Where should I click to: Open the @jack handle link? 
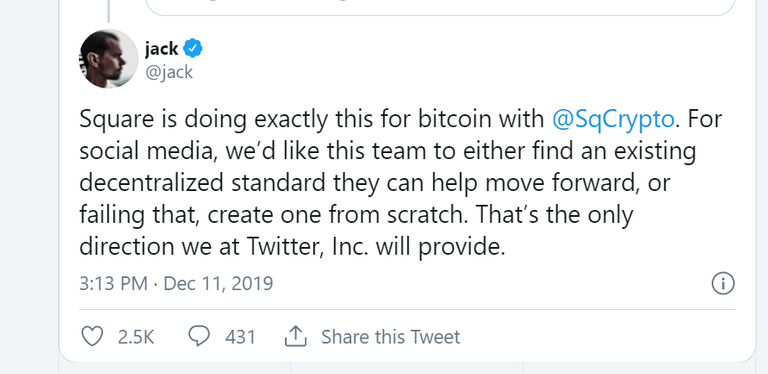[x=169, y=72]
